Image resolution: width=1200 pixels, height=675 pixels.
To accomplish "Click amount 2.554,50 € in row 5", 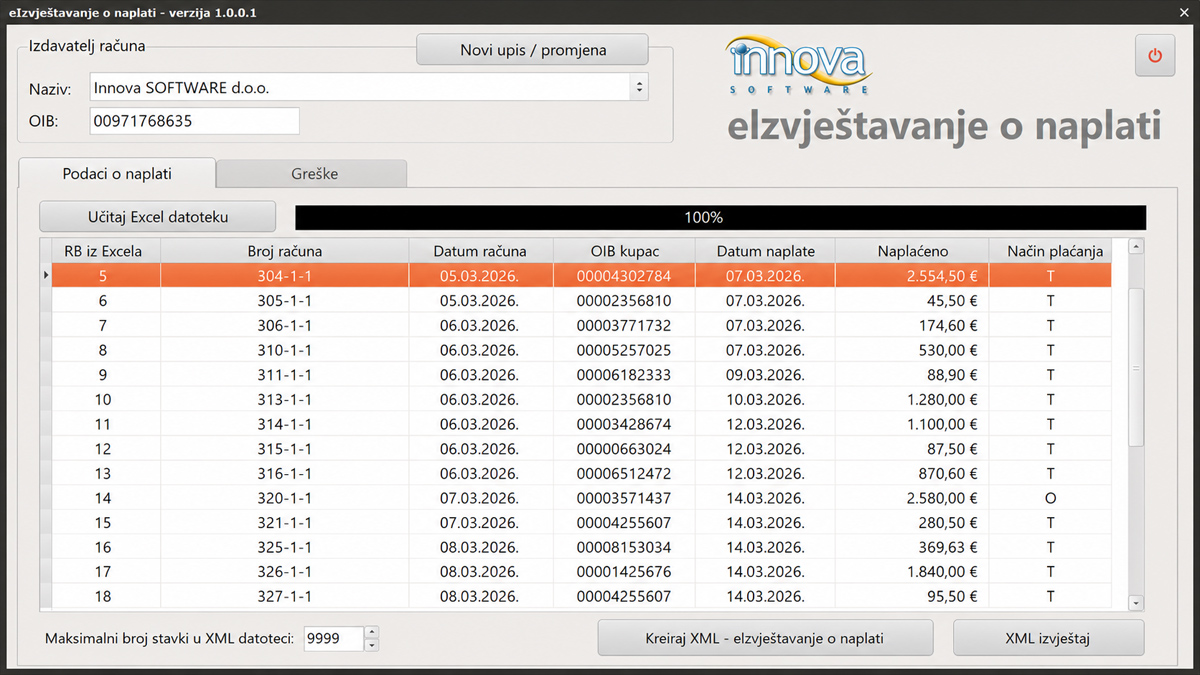I will pos(912,275).
